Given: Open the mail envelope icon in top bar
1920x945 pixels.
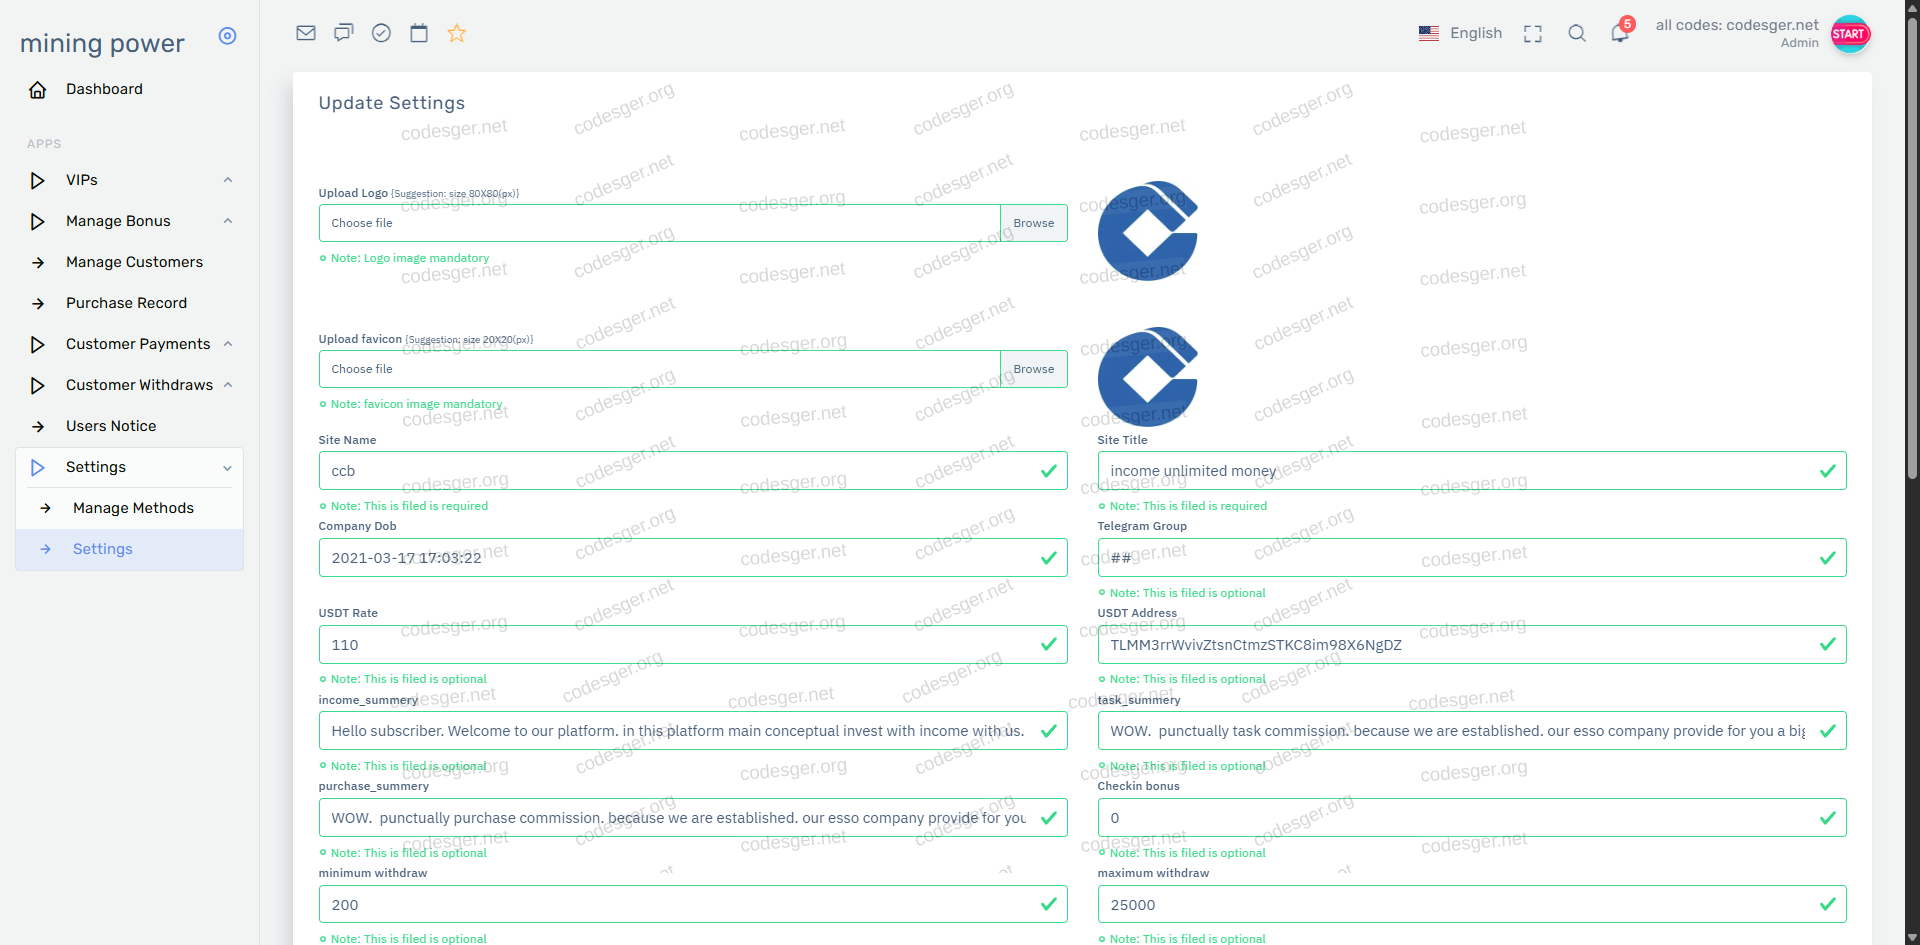Looking at the screenshot, I should [306, 33].
